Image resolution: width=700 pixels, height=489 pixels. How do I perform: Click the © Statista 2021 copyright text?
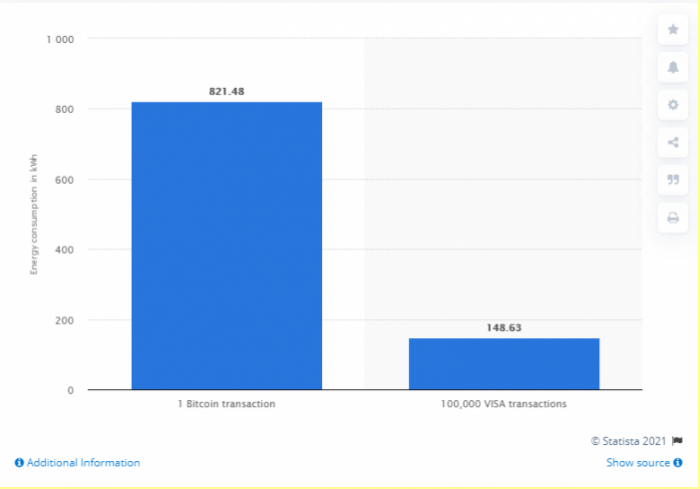coord(629,440)
